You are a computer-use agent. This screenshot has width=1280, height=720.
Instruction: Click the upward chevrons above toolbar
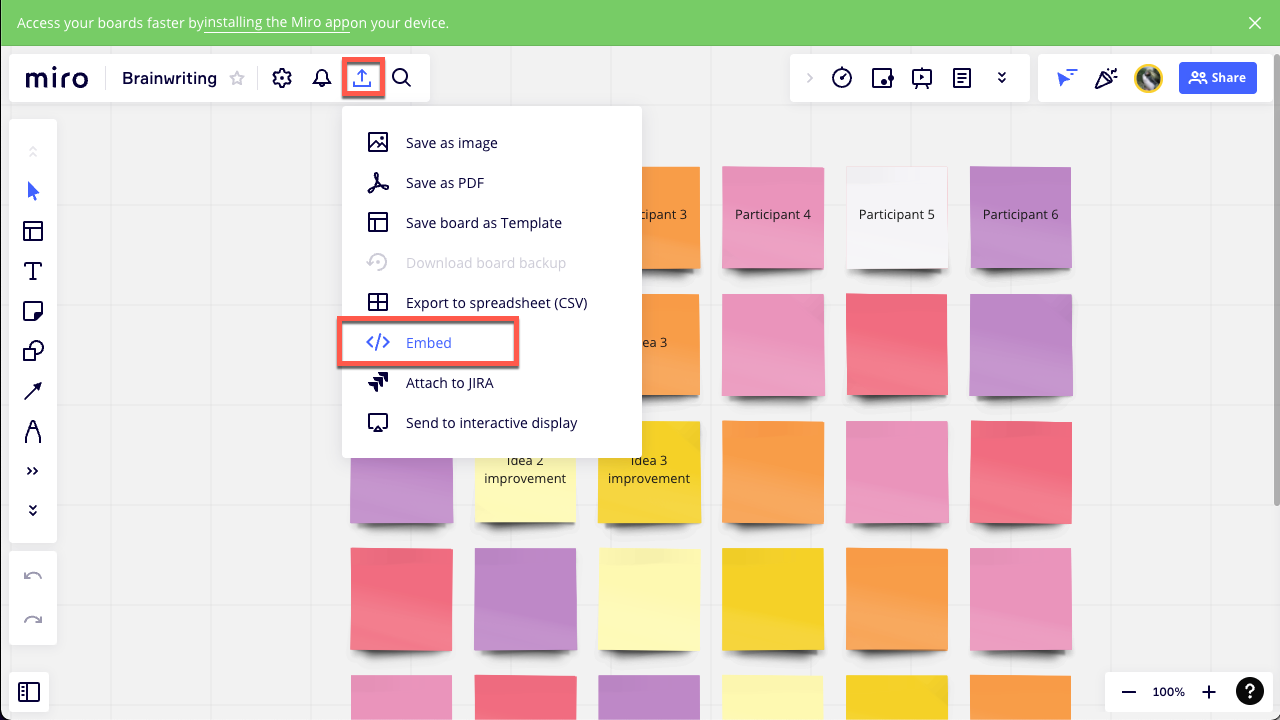click(33, 152)
